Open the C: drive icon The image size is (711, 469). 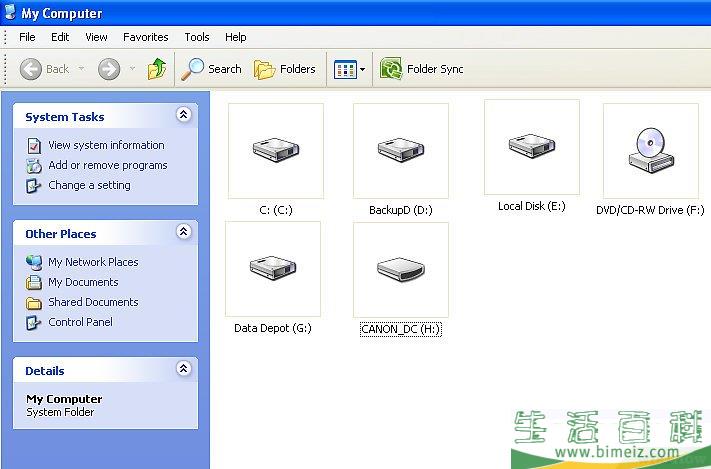pos(275,151)
